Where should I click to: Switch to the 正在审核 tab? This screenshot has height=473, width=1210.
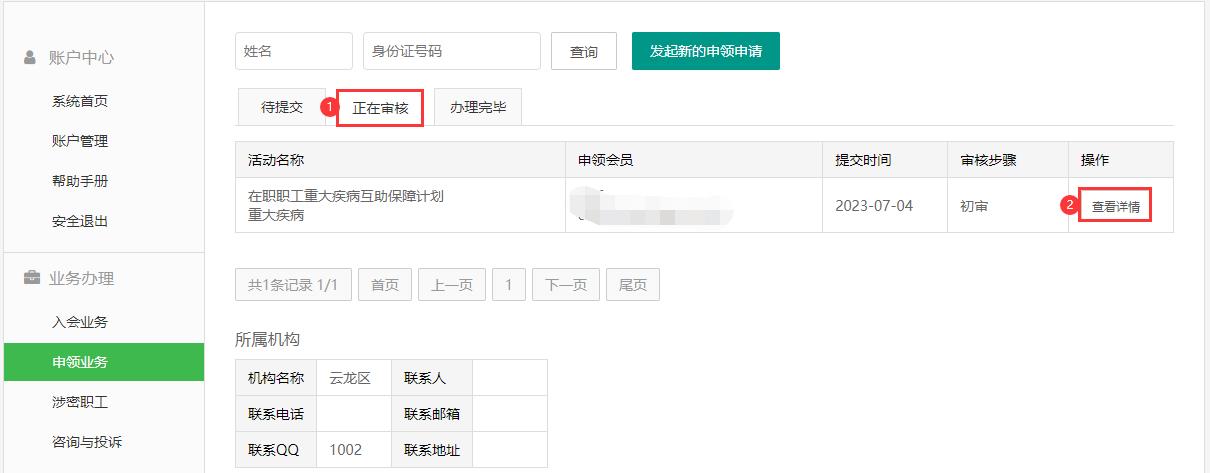pos(380,108)
